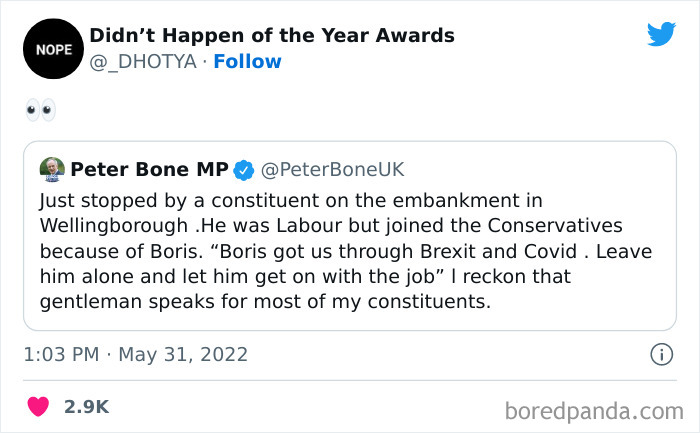View the 2.9K likes count
Viewport: 700px width, 433px height.
click(86, 407)
